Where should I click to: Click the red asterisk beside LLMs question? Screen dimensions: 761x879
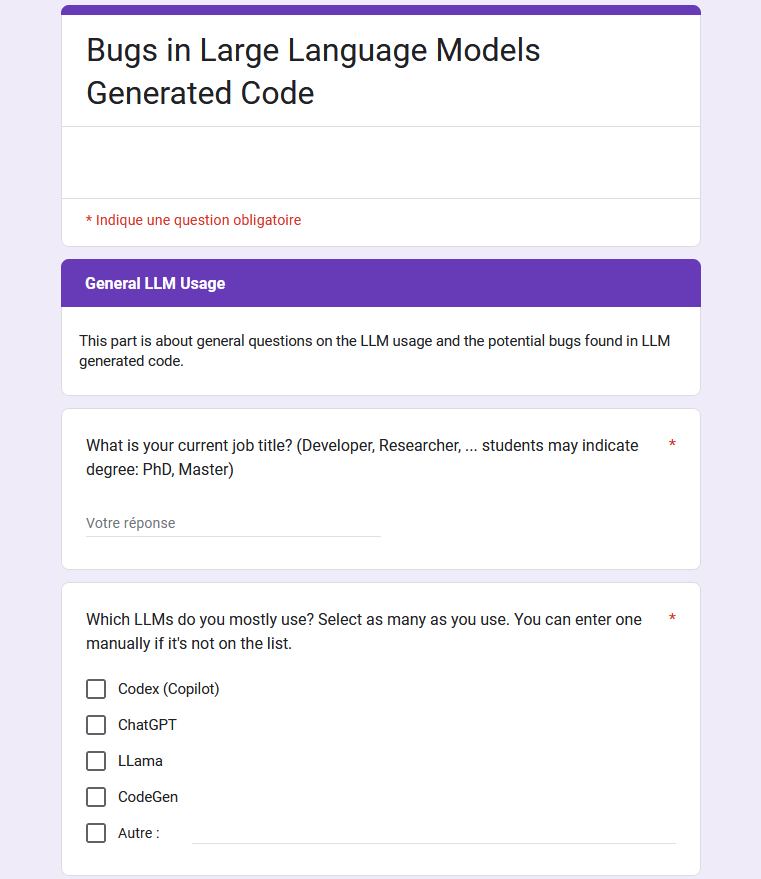coord(672,619)
